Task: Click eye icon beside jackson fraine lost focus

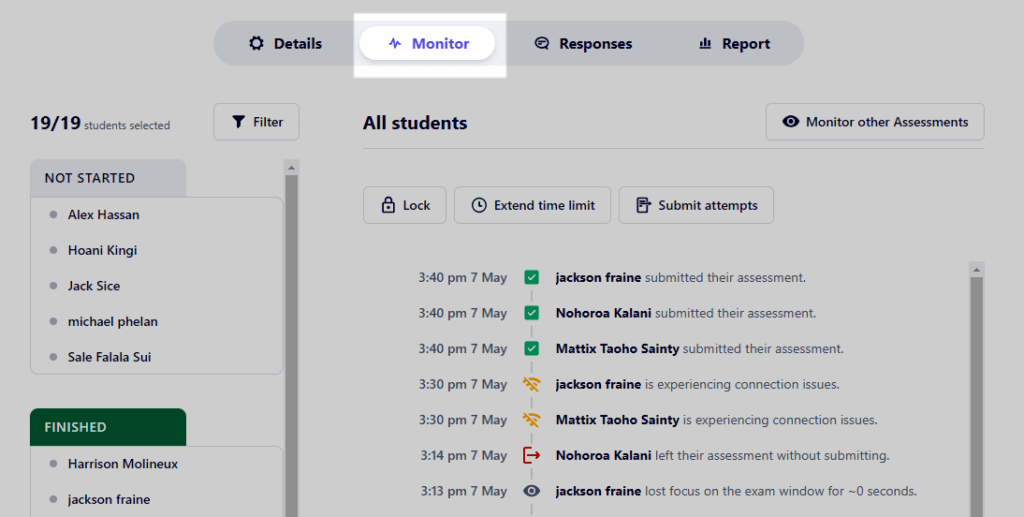Action: 532,491
